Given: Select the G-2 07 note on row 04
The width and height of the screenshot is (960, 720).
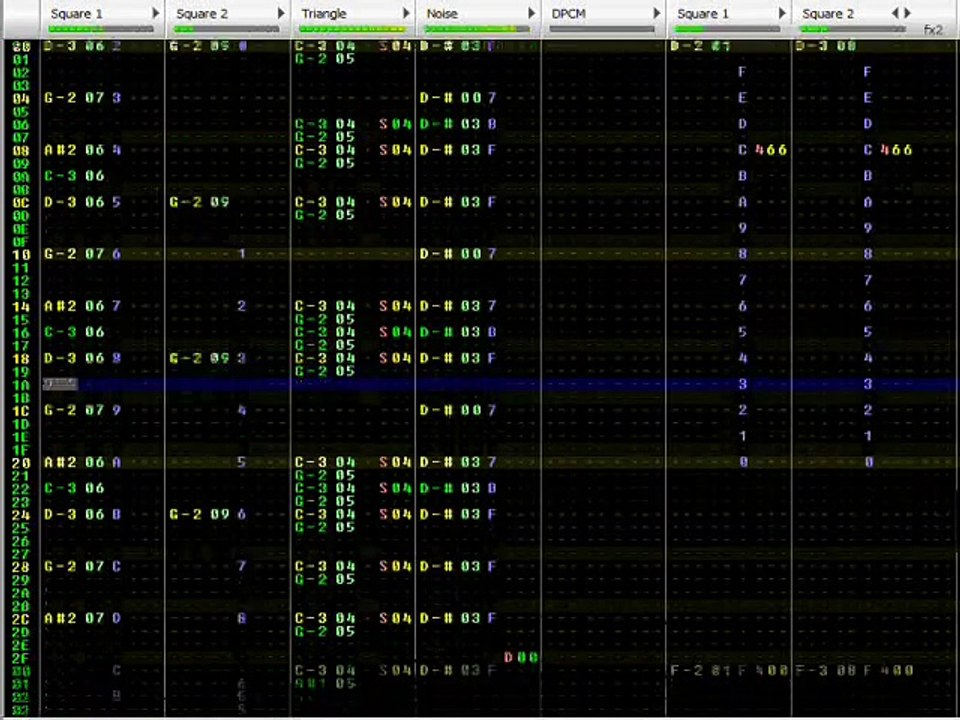Looking at the screenshot, I should (x=74, y=97).
